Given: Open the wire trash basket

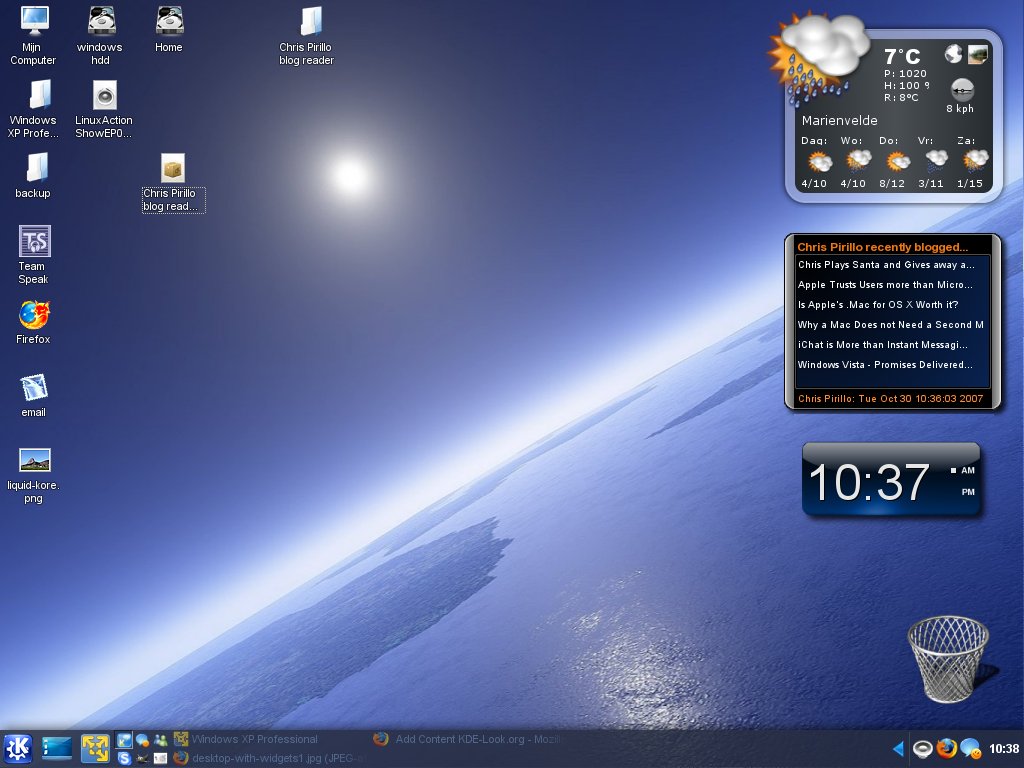Looking at the screenshot, I should [948, 658].
